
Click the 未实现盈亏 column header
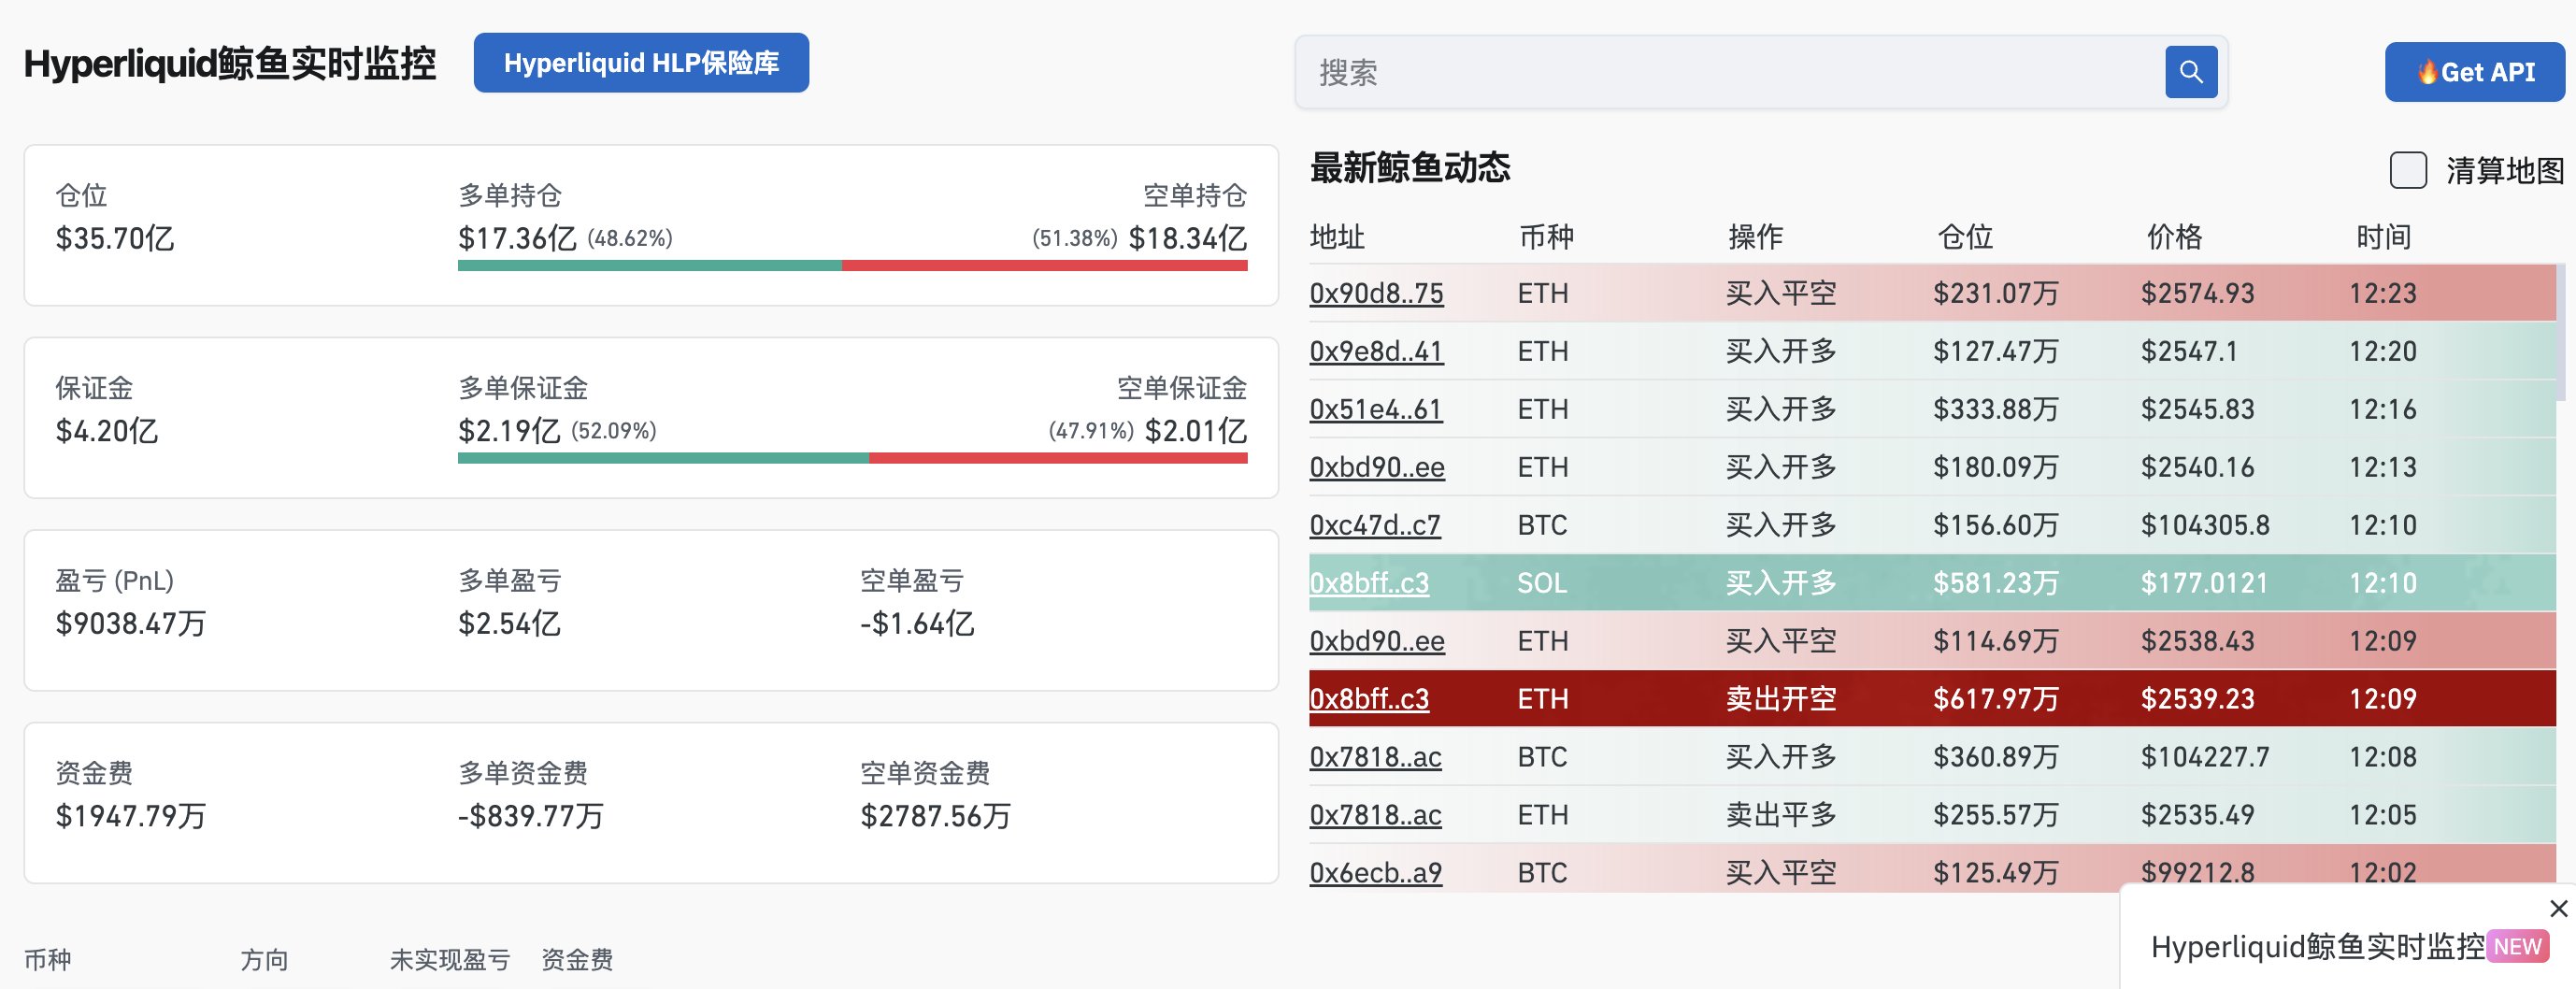point(450,960)
